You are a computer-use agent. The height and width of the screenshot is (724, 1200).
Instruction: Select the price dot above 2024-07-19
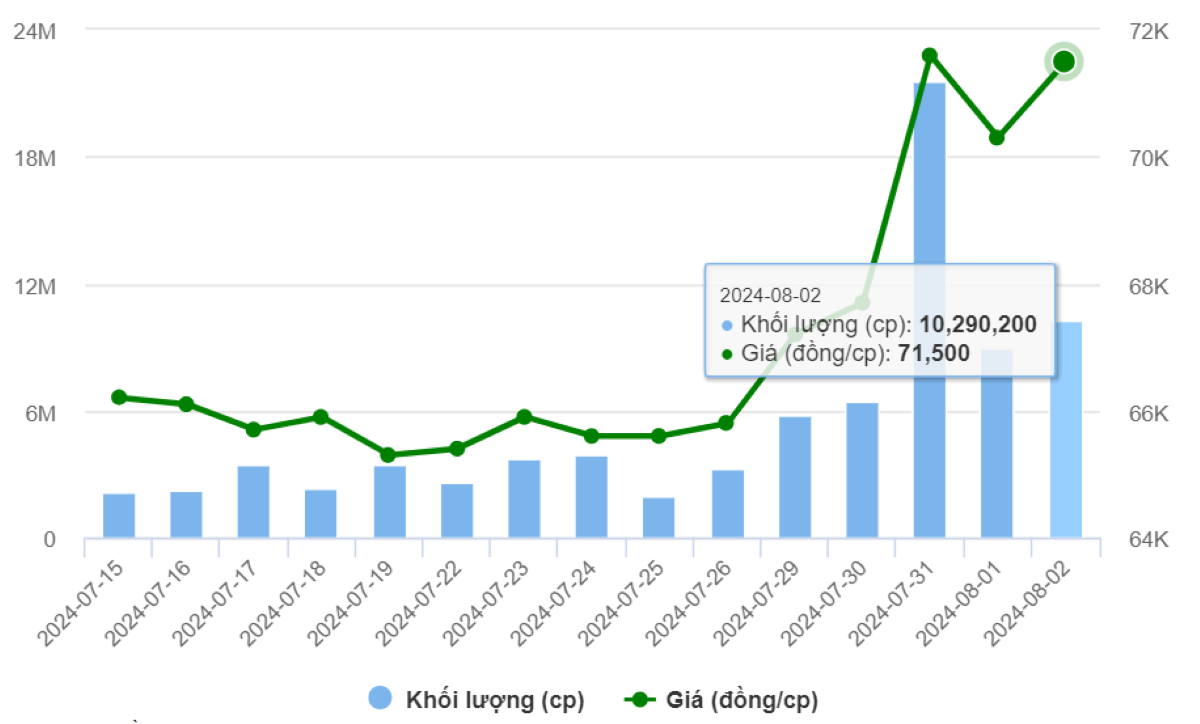pyautogui.click(x=388, y=454)
